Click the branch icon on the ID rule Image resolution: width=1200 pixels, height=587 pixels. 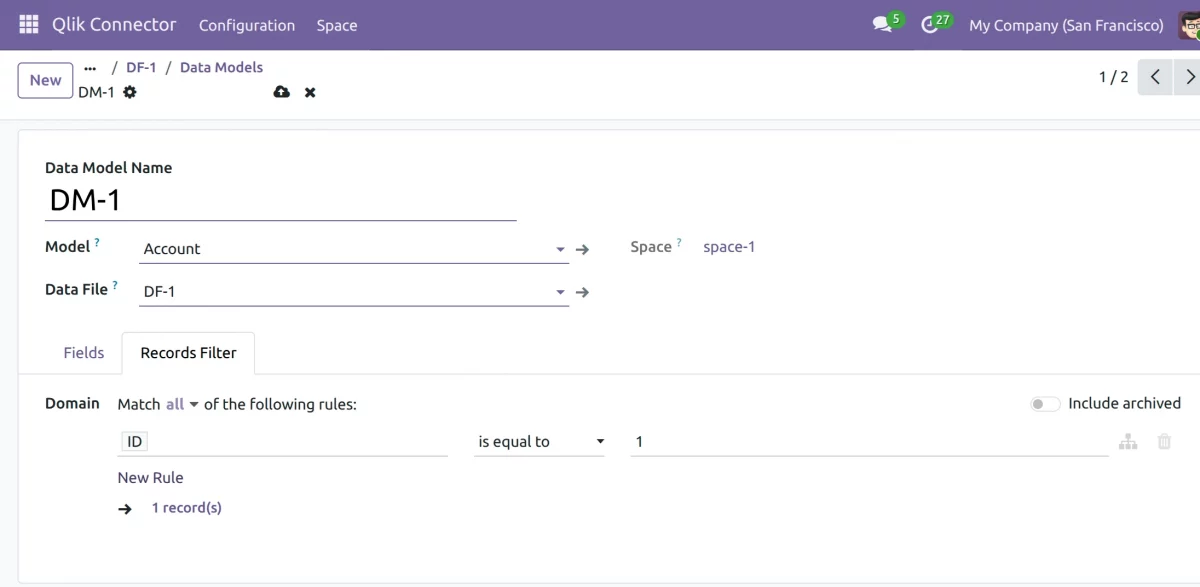tap(1128, 441)
